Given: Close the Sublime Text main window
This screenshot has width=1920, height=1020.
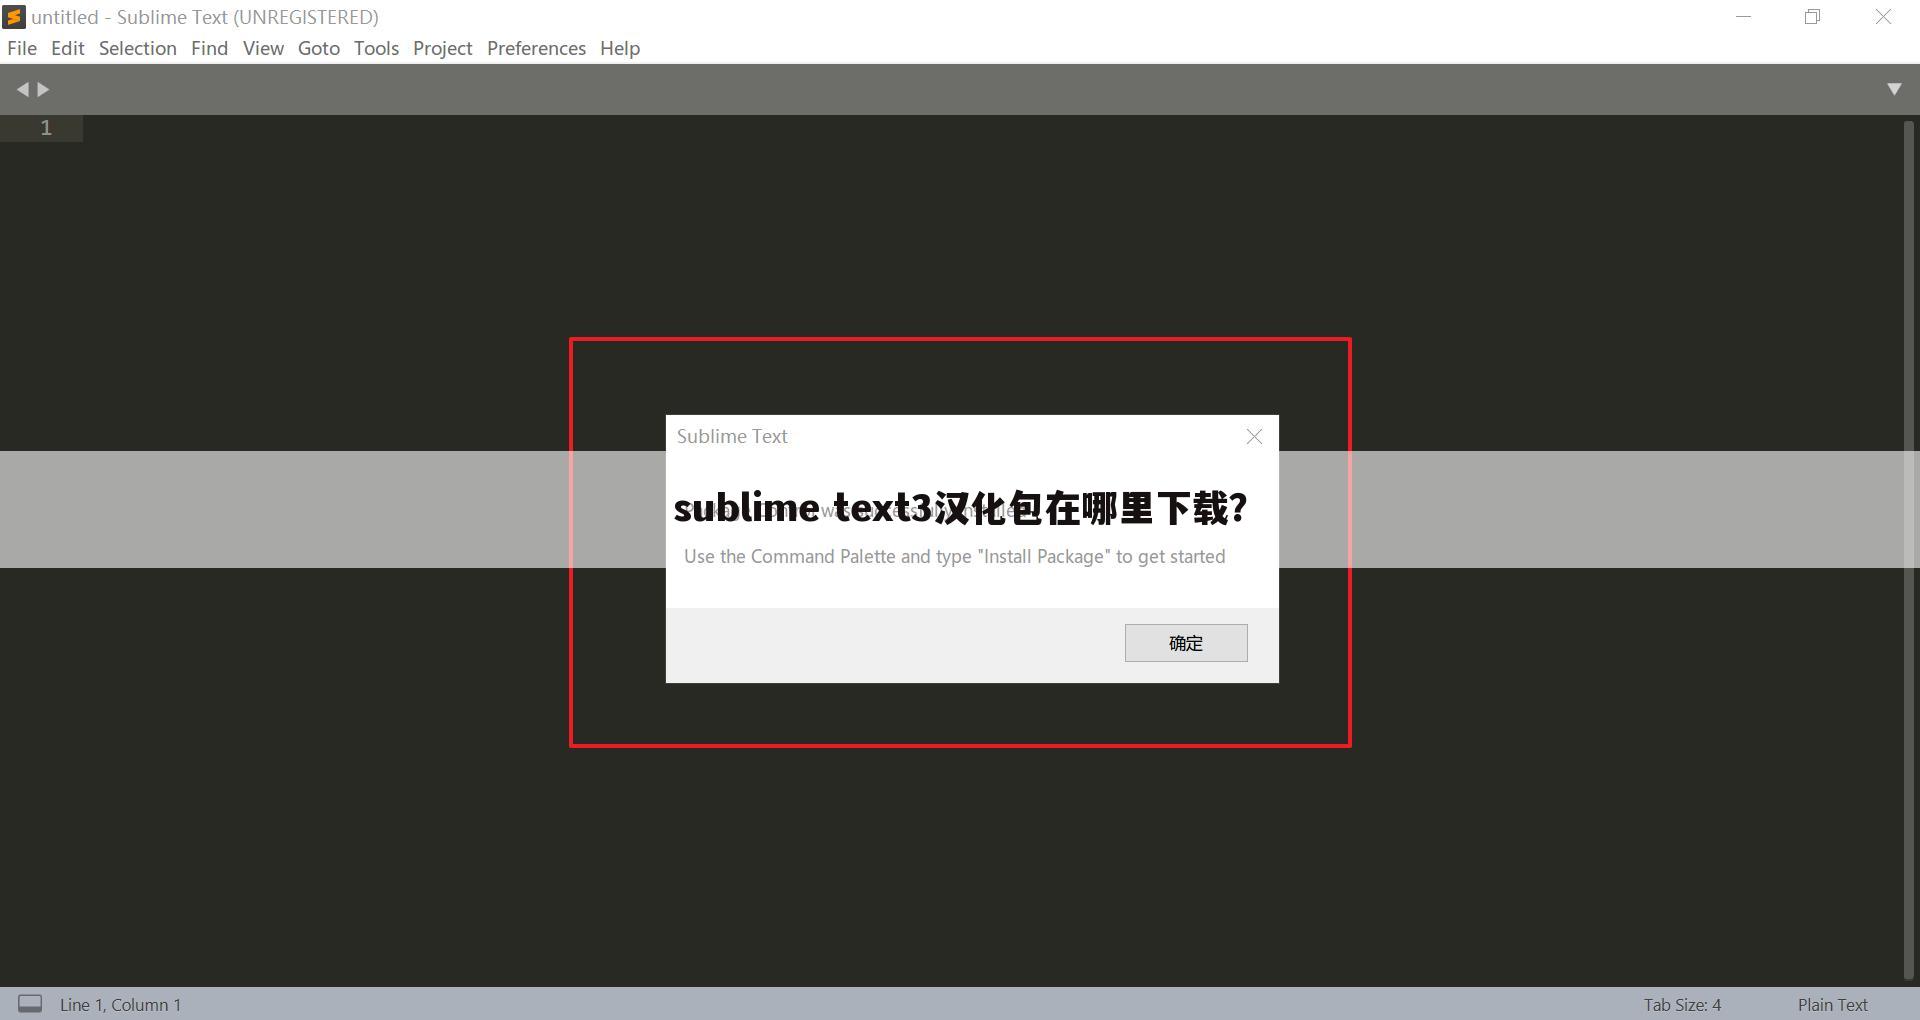Looking at the screenshot, I should coord(1883,17).
